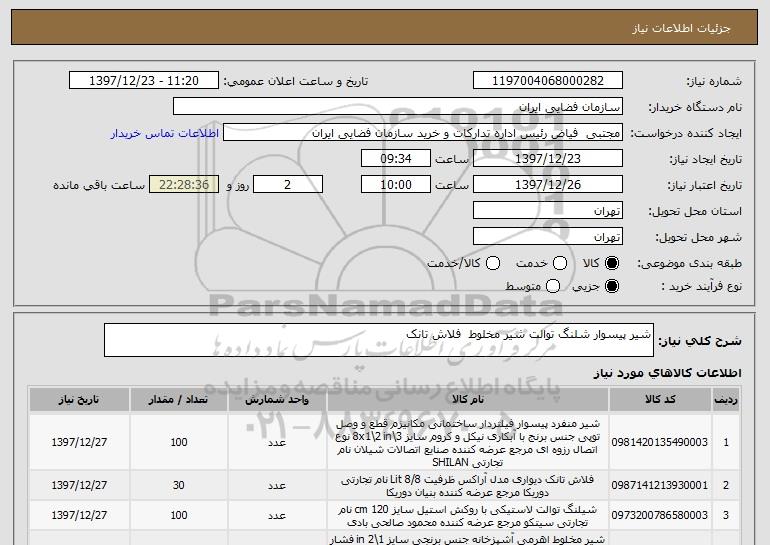Screen dimensions: 770x545
Task: Select the خدمت radio button
Action: click(x=560, y=263)
